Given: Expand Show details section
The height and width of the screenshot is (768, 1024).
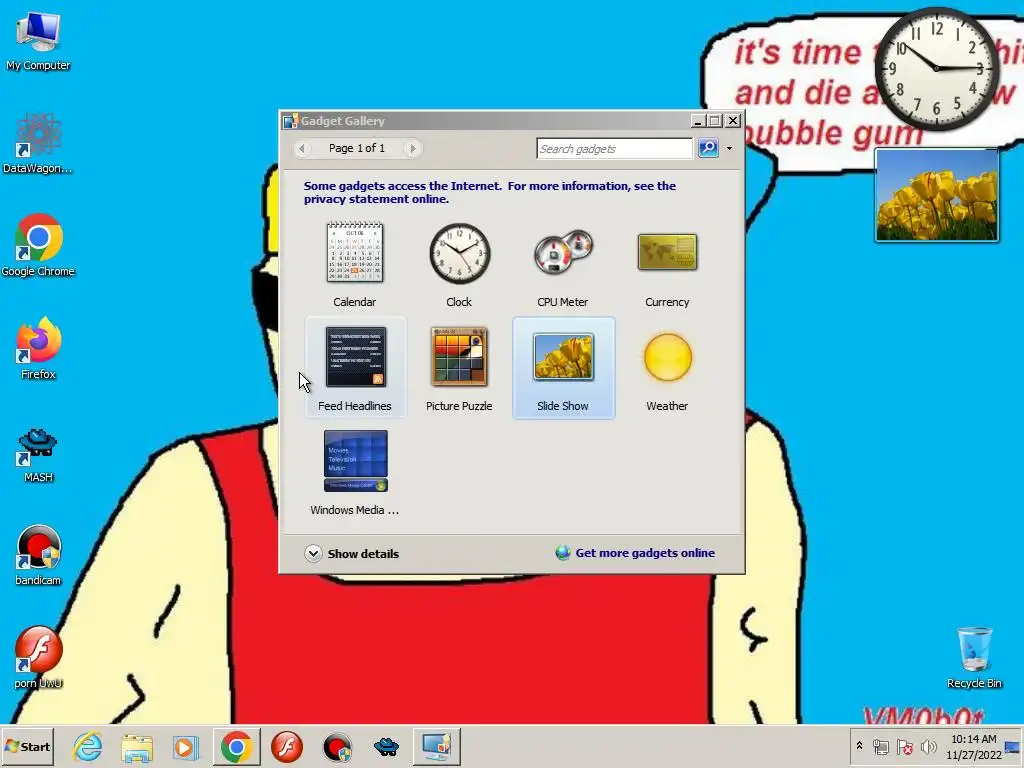Looking at the screenshot, I should (x=351, y=553).
